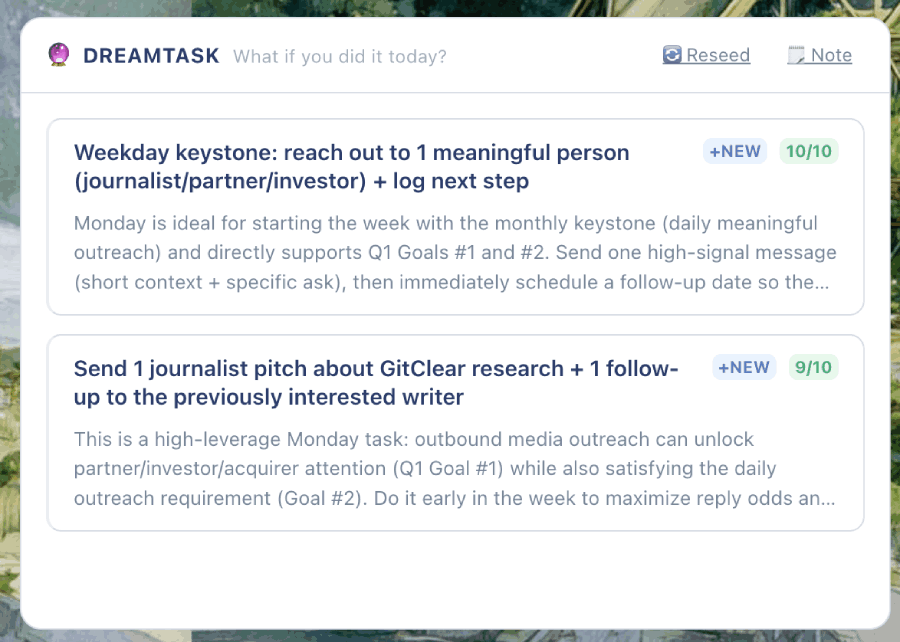Viewport: 900px width, 642px height.
Task: Click the "What if you did it today?" tagline
Action: pyautogui.click(x=340, y=56)
